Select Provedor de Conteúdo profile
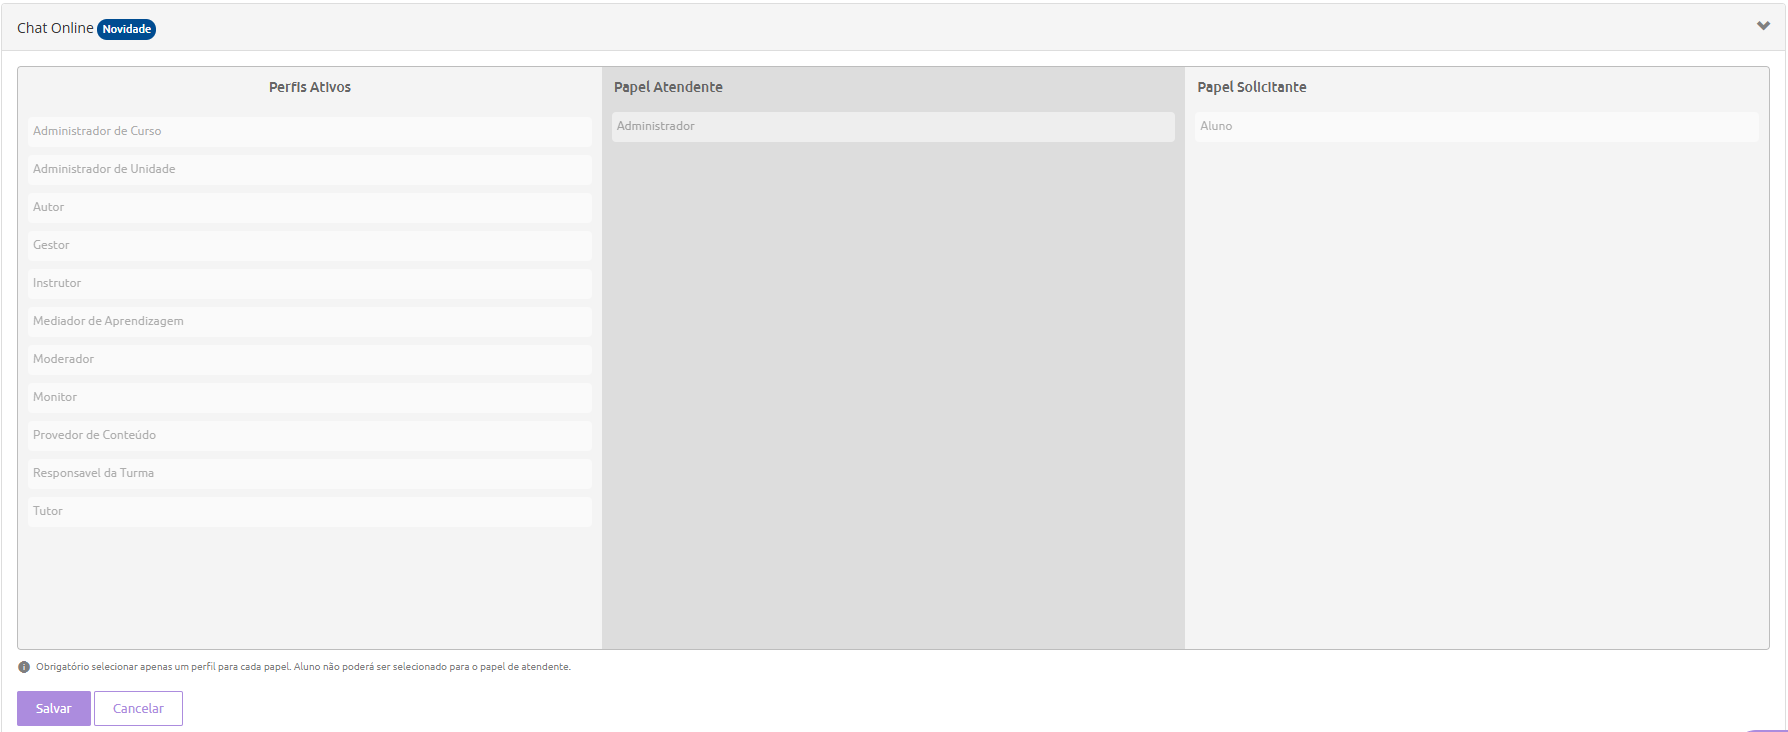 [x=309, y=435]
